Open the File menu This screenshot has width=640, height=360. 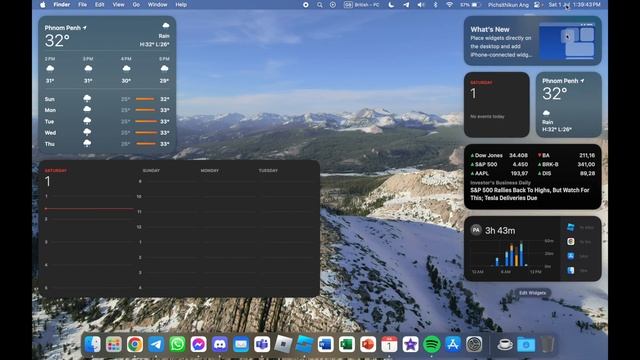pyautogui.click(x=82, y=4)
